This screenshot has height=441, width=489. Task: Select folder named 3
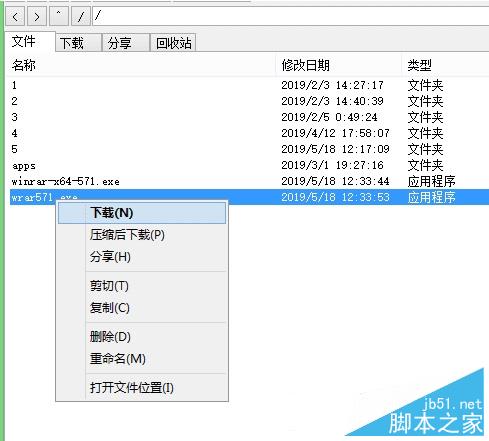[14, 117]
